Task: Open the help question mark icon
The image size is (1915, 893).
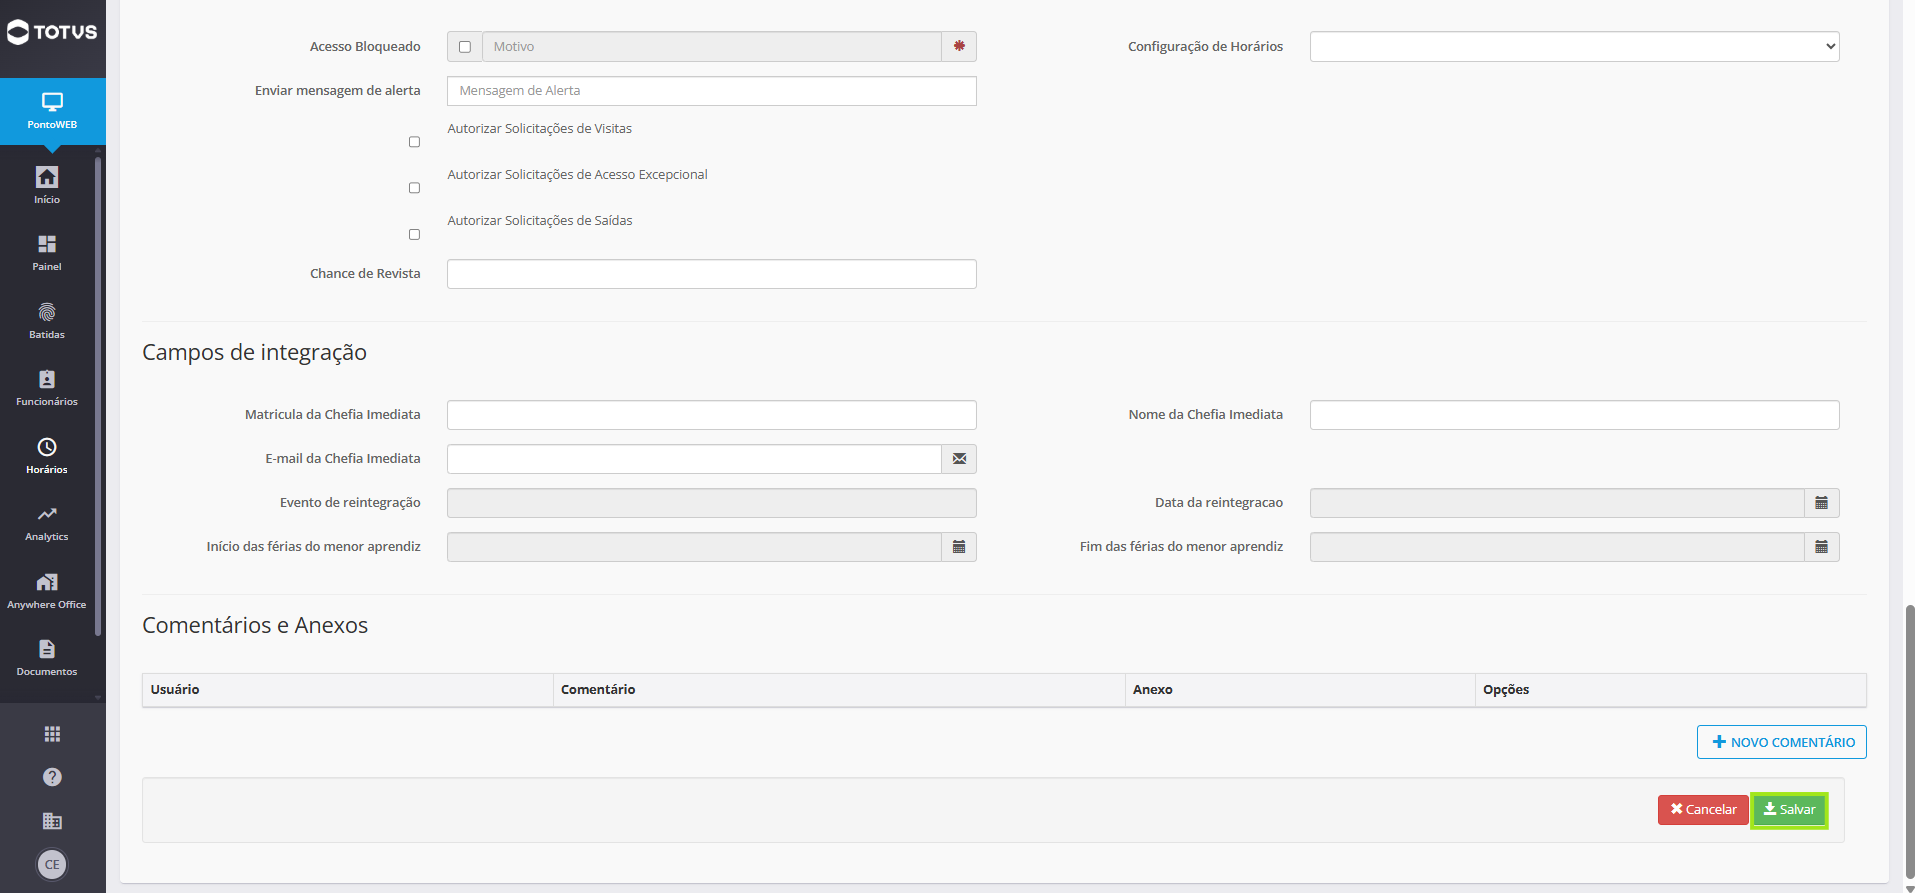Action: point(52,777)
